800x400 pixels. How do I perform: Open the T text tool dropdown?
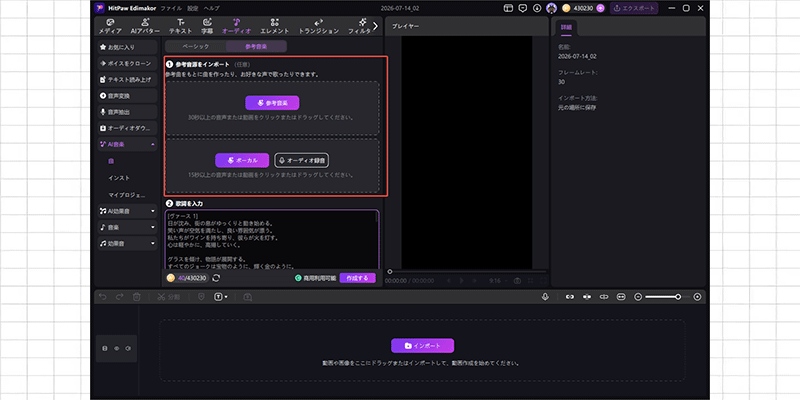(221, 296)
